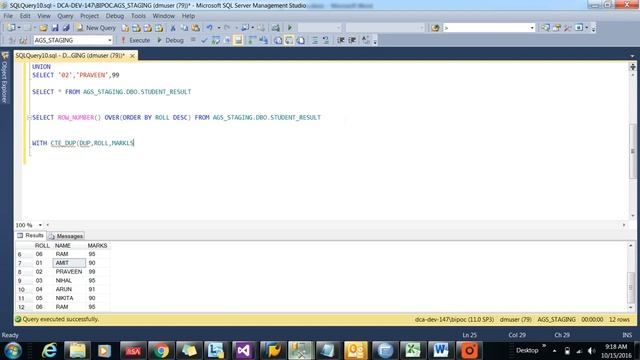
Task: Click the NAME column header
Action: tap(69, 246)
